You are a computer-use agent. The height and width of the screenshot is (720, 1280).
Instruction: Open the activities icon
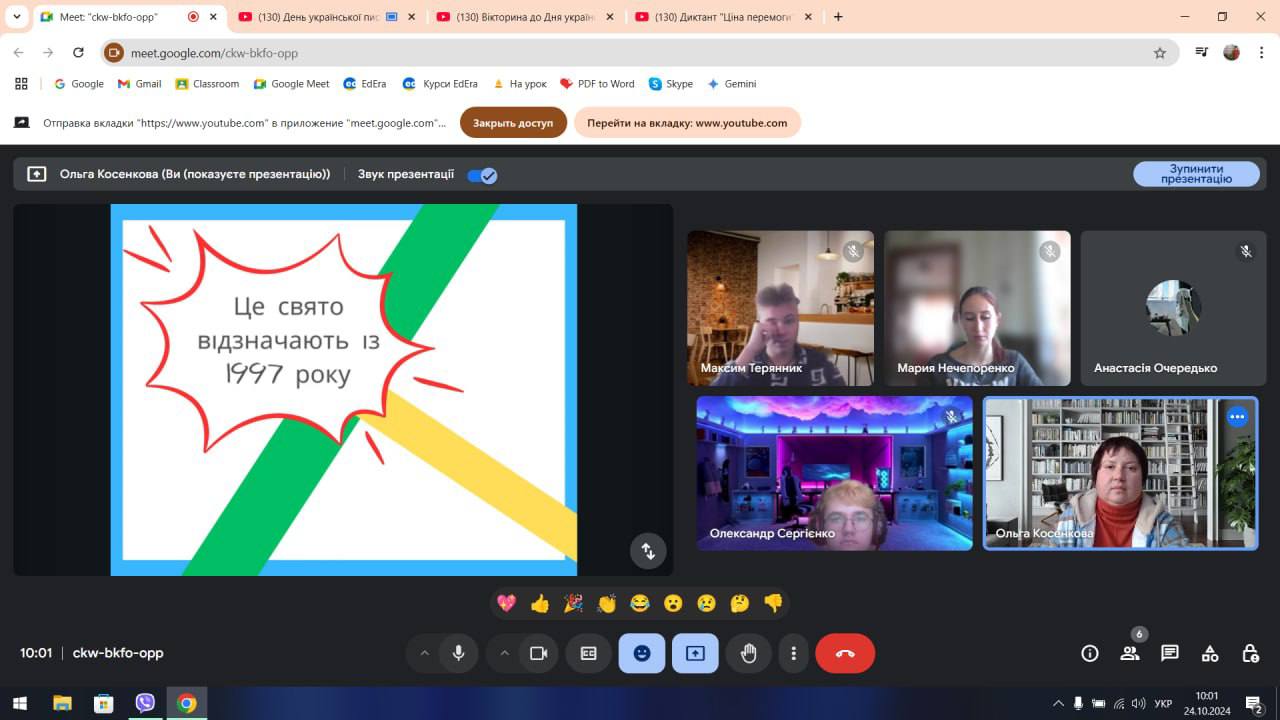pos(1210,653)
